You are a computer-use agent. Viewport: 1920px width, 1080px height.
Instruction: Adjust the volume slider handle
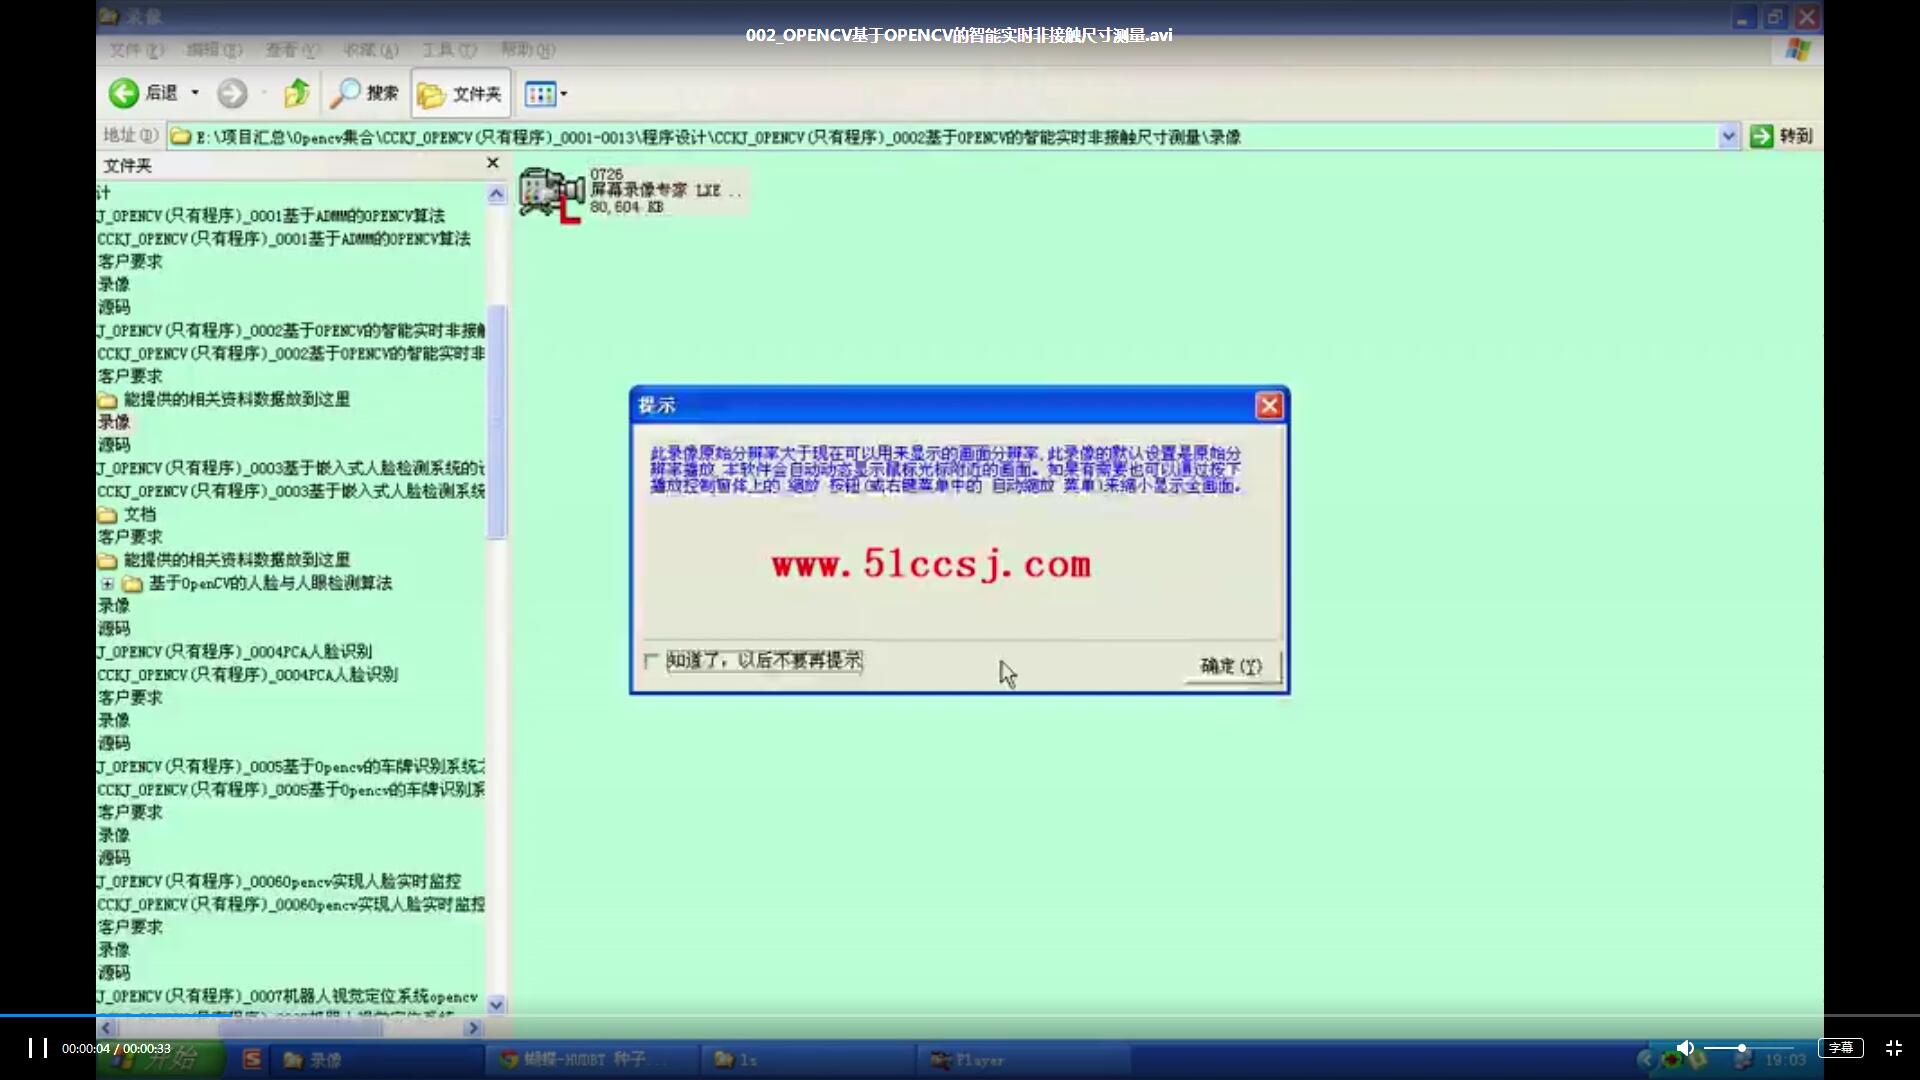click(x=1741, y=1048)
